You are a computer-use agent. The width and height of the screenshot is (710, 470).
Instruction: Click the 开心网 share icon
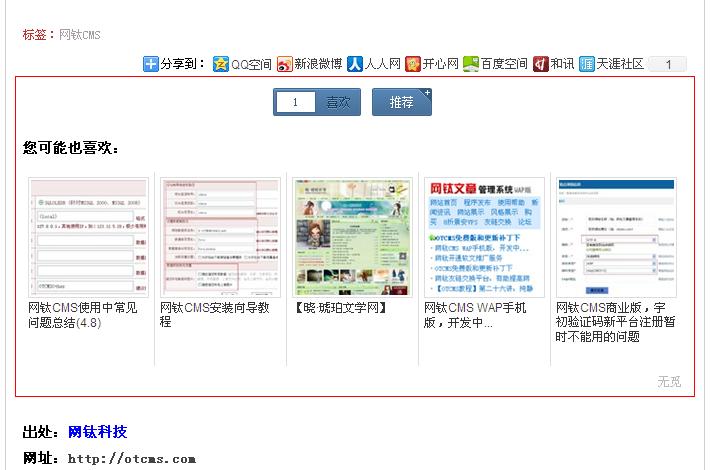(x=413, y=64)
